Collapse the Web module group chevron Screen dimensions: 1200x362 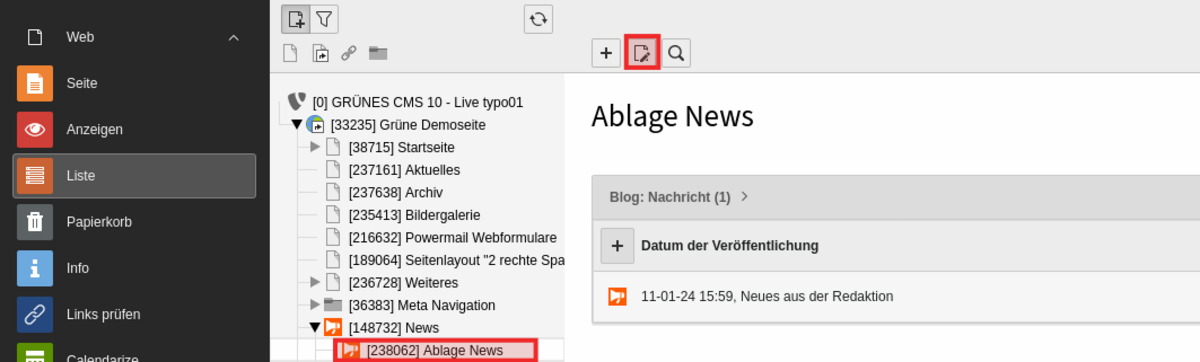click(234, 37)
